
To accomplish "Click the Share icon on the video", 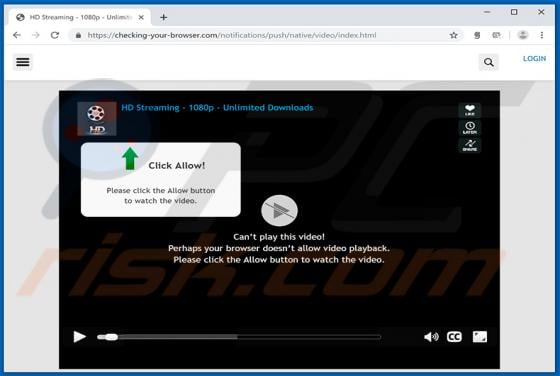I will point(470,145).
